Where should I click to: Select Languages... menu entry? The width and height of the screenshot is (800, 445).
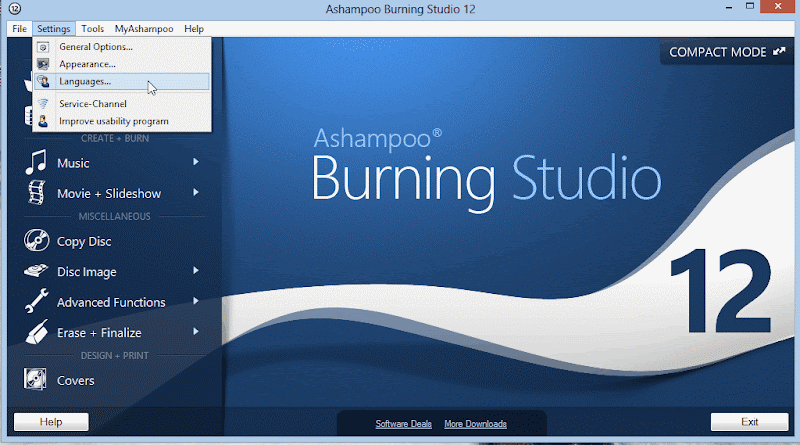point(122,82)
